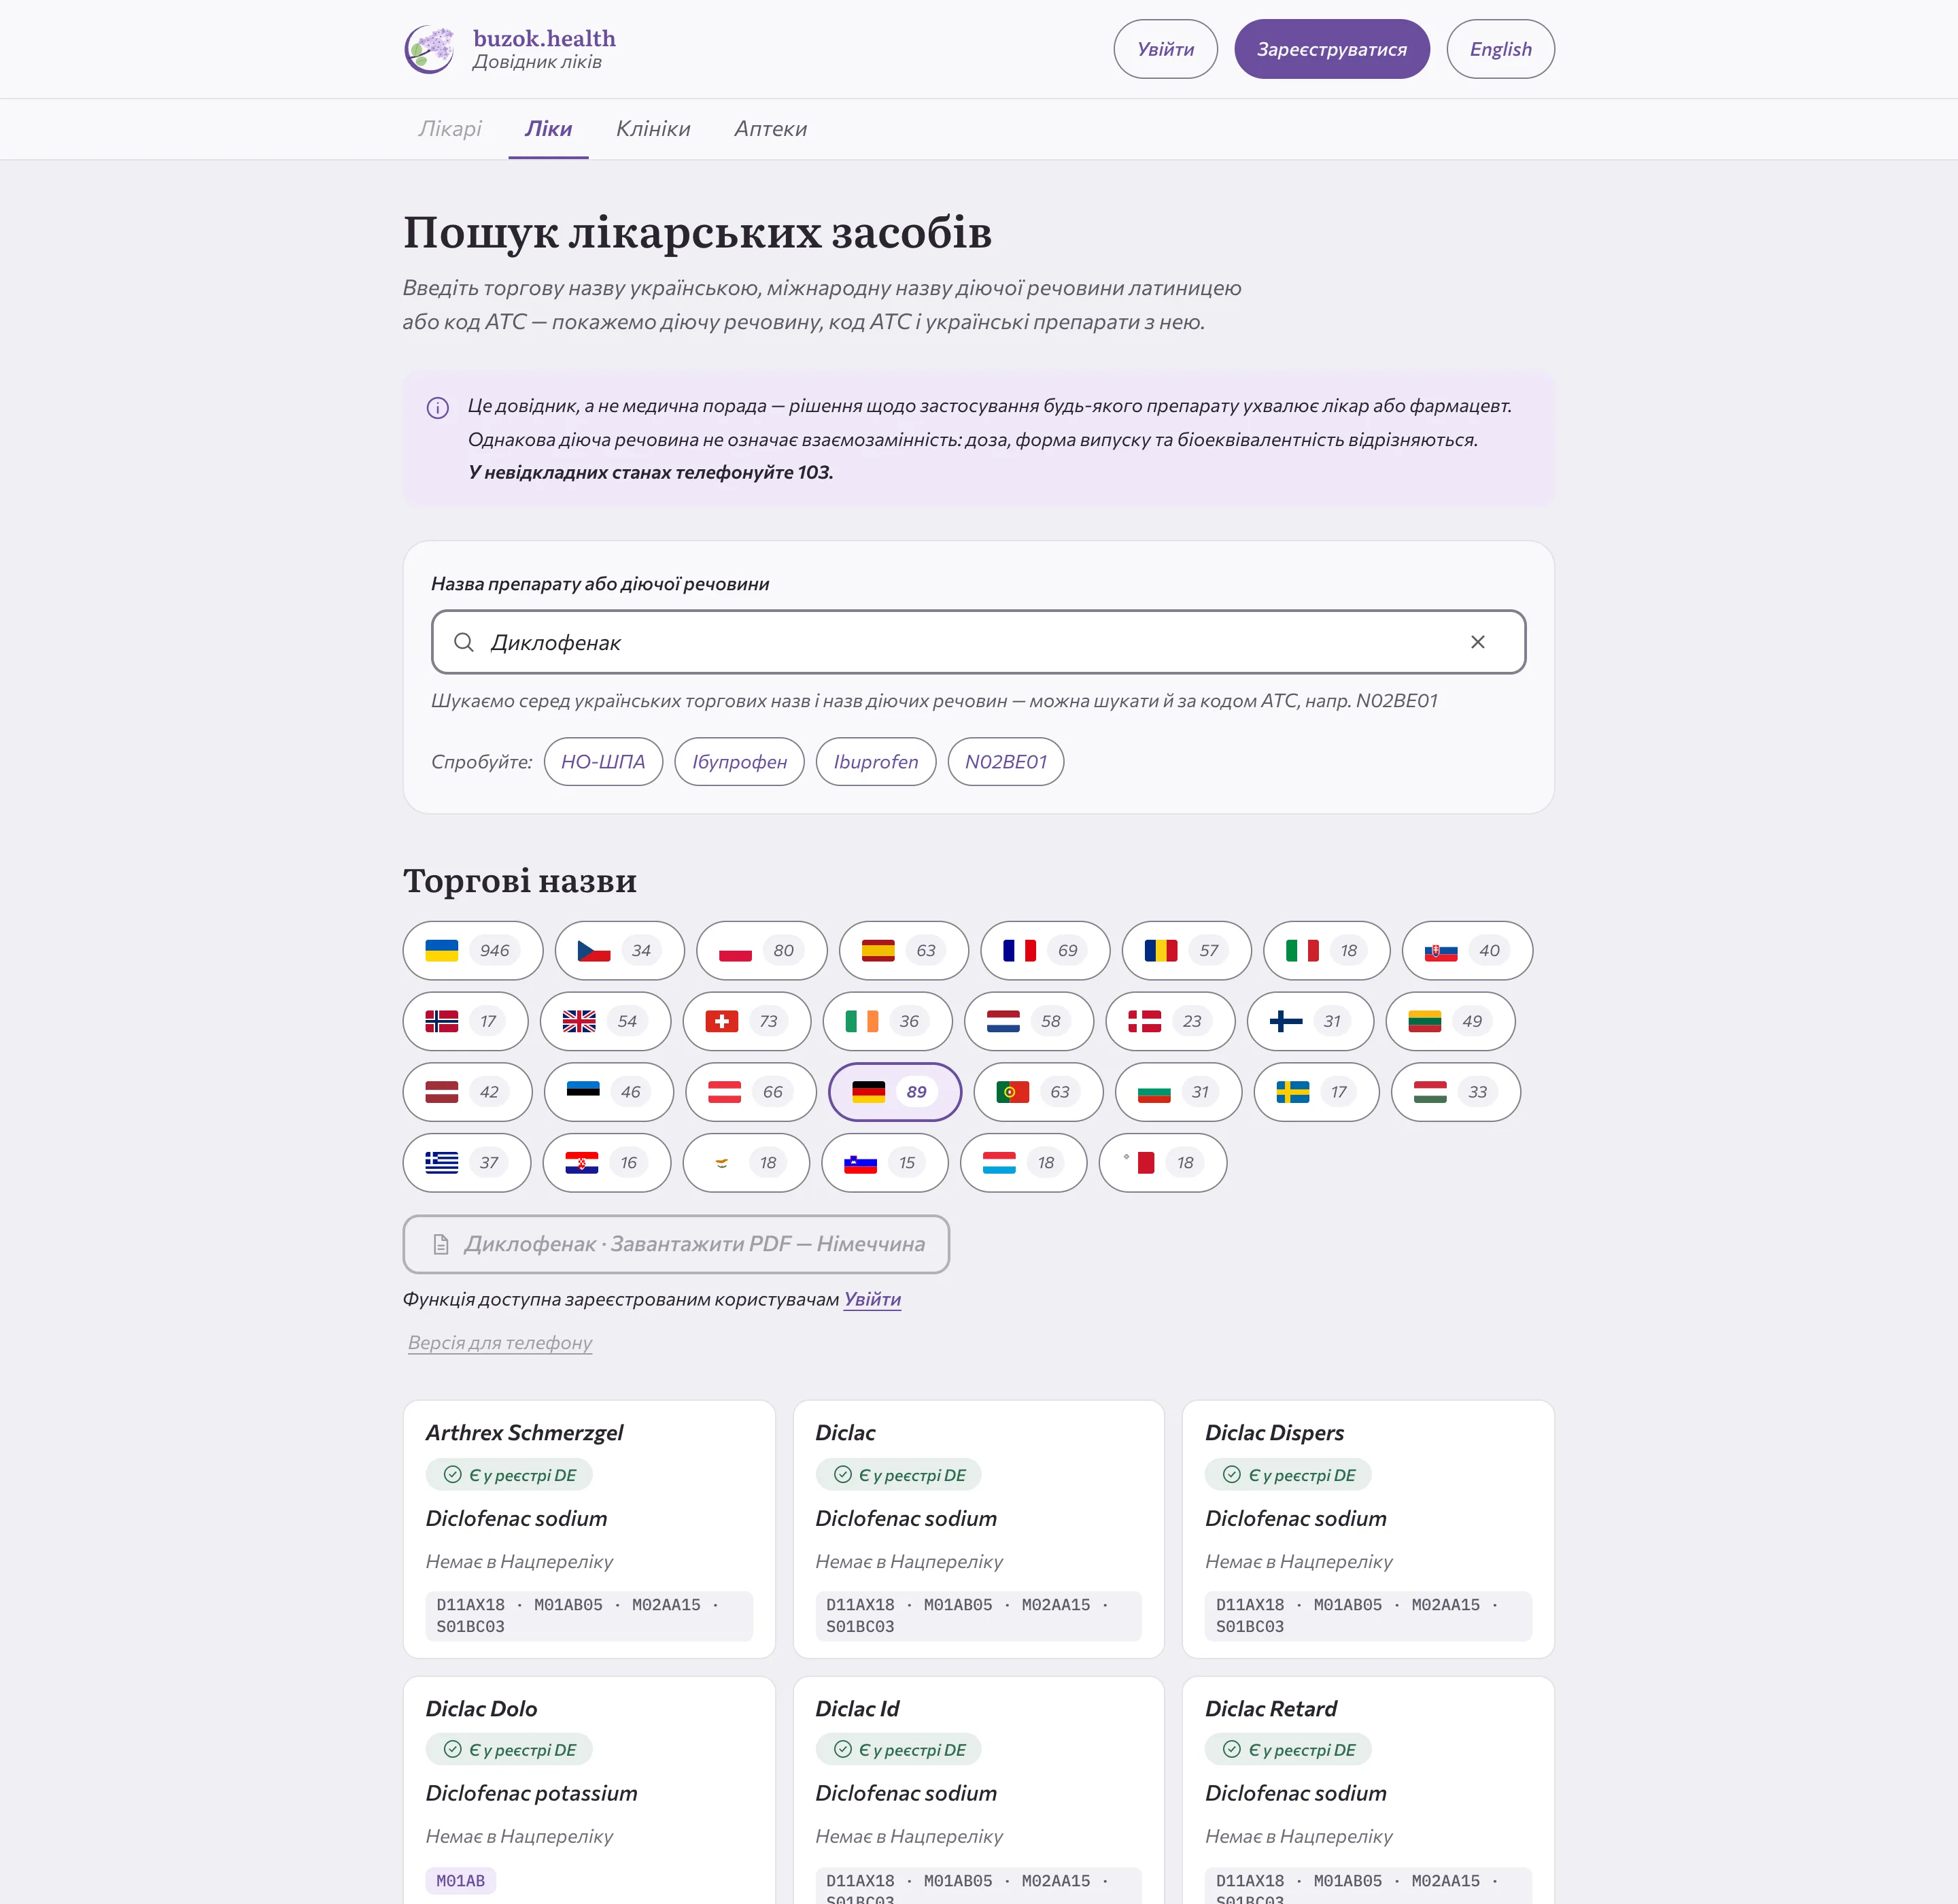Clear the search field with the X icon
The width and height of the screenshot is (1958, 1904).
pos(1477,642)
